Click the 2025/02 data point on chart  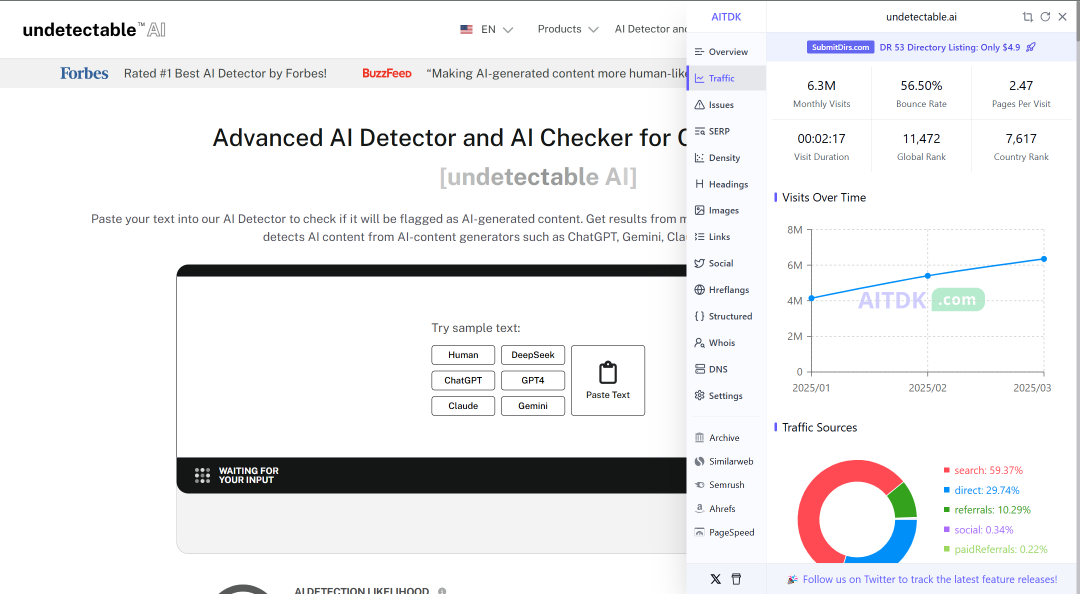928,276
